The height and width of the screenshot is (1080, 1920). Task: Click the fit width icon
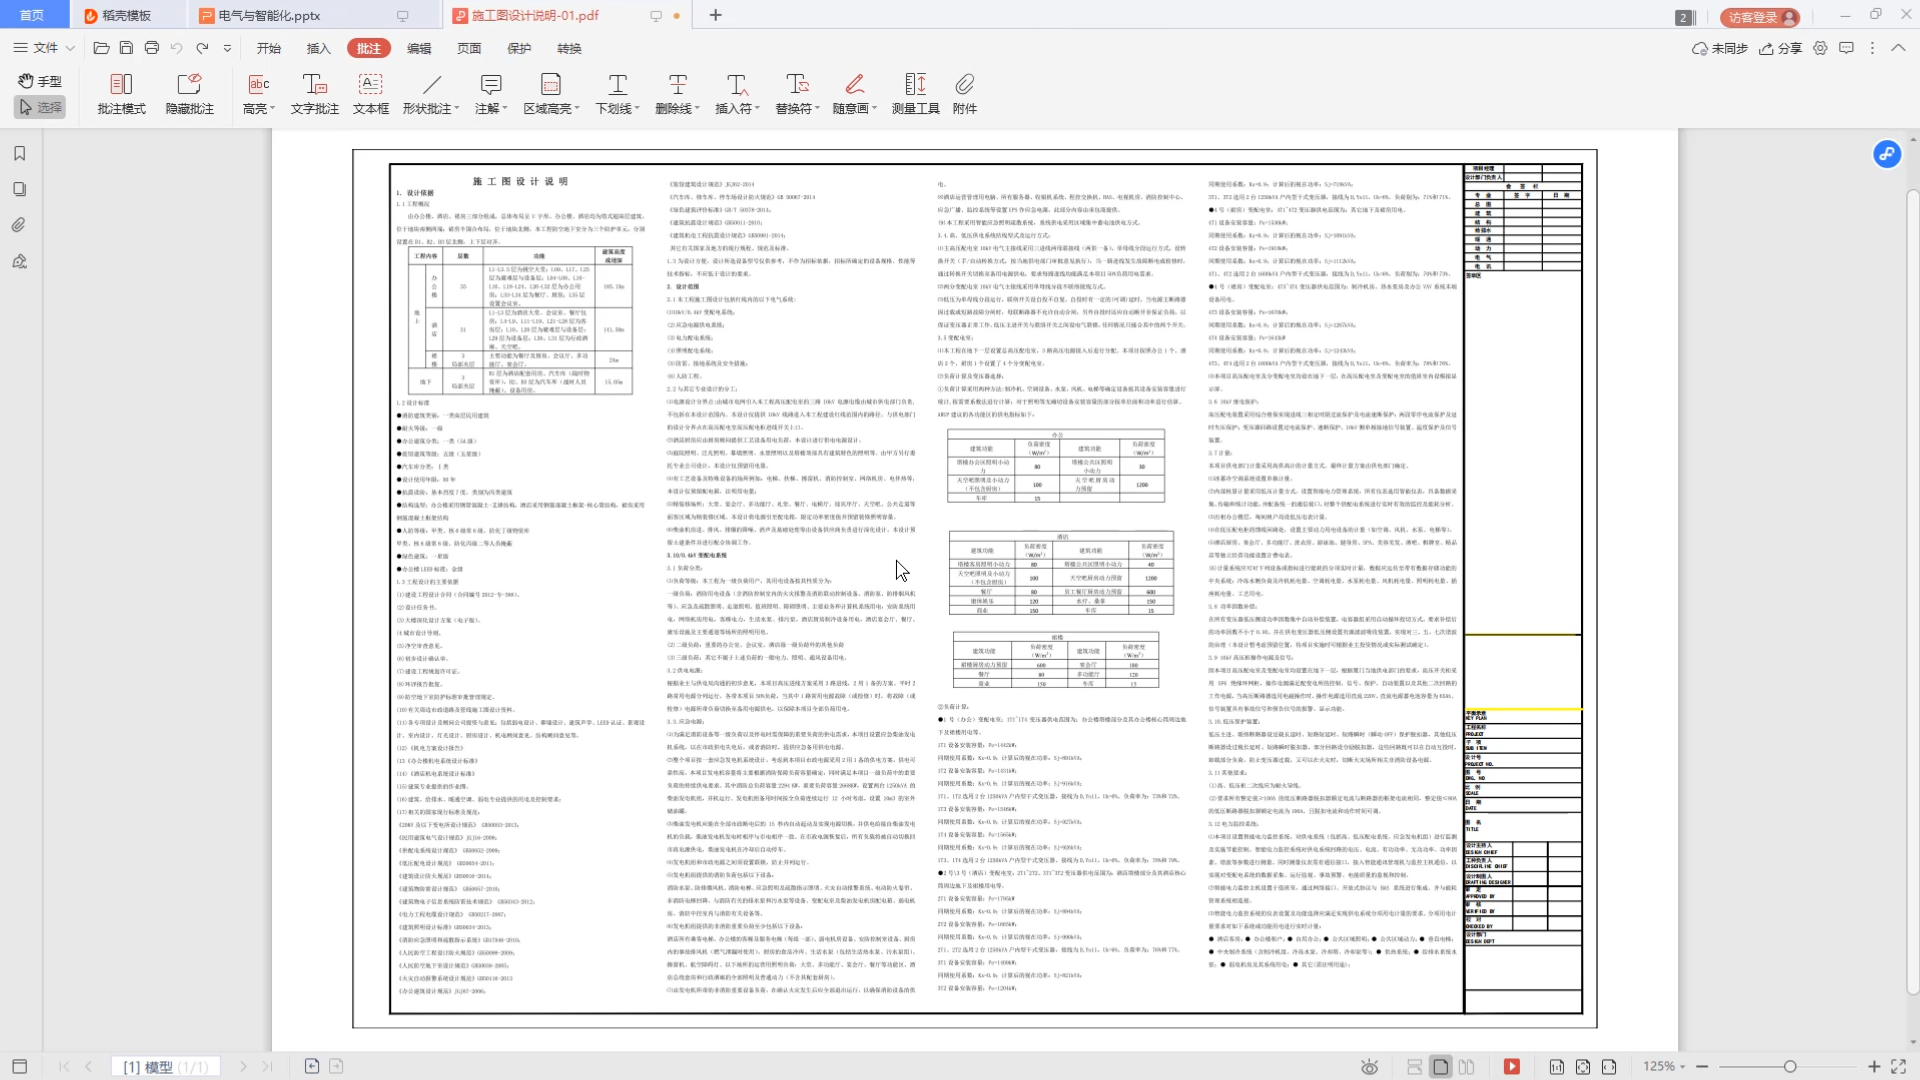pos(1608,1067)
